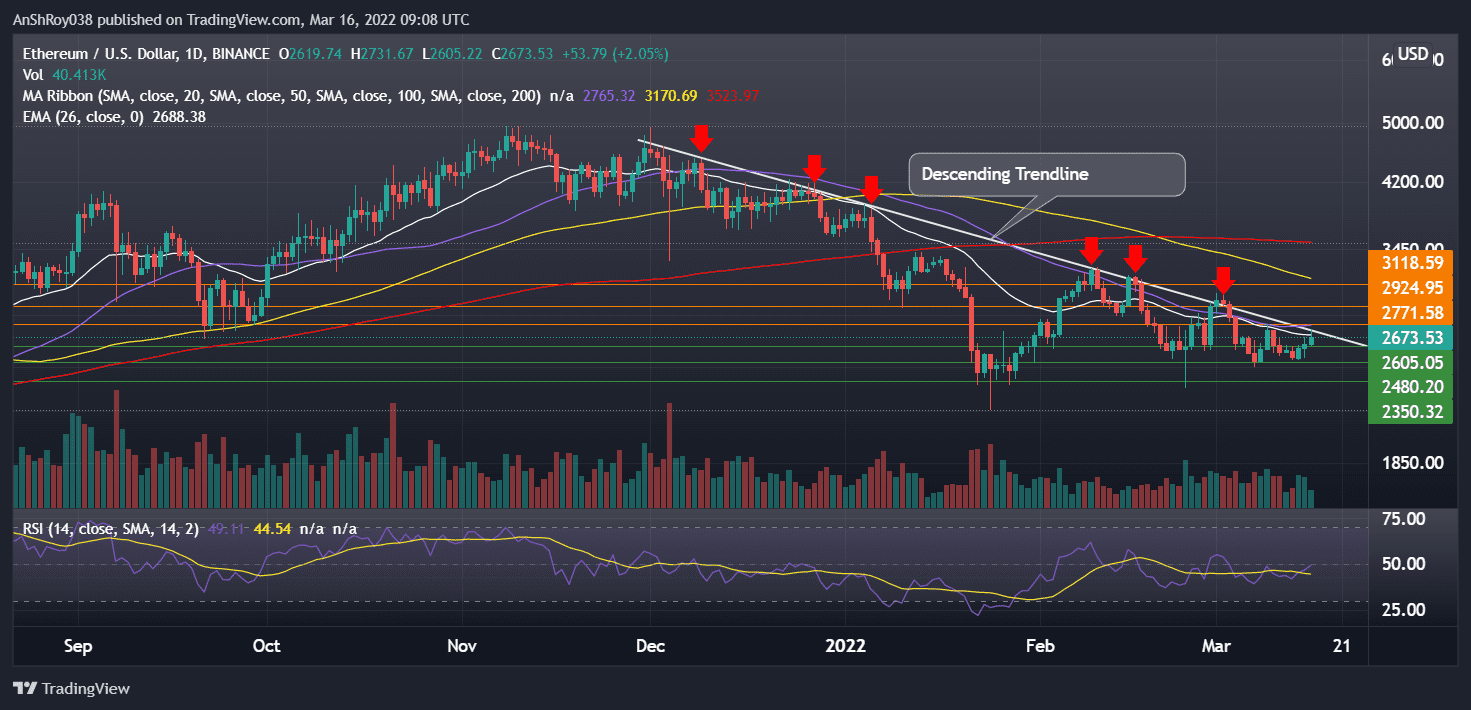The width and height of the screenshot is (1471, 710).
Task: Toggle the Vol indicator visibility in the legend
Action: click(x=33, y=74)
